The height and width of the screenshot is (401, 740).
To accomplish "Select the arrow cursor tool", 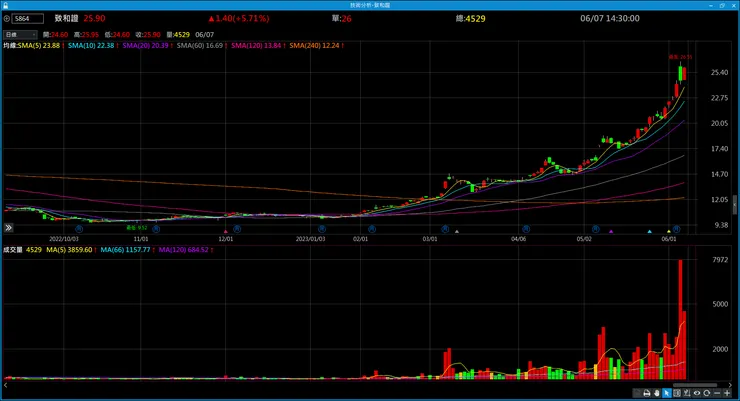I will pyautogui.click(x=666, y=393).
